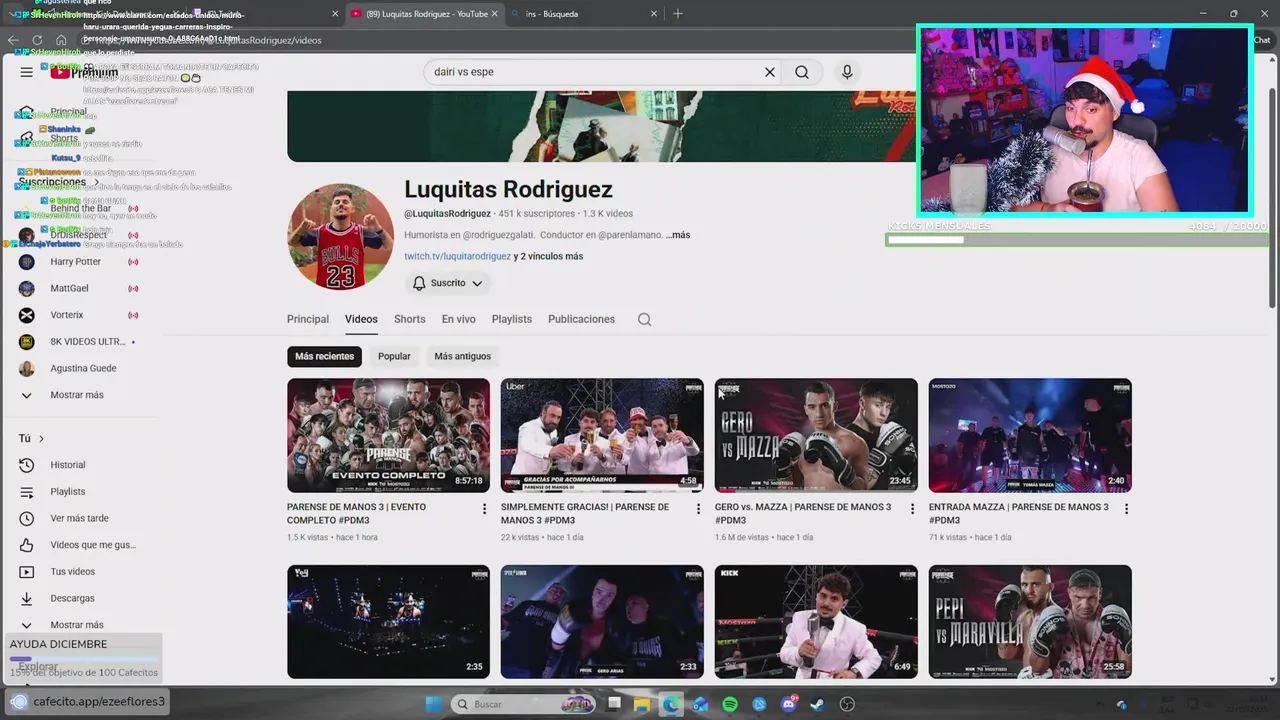This screenshot has height=720, width=1280.
Task: Expand channel description with ...más
Action: 678,235
